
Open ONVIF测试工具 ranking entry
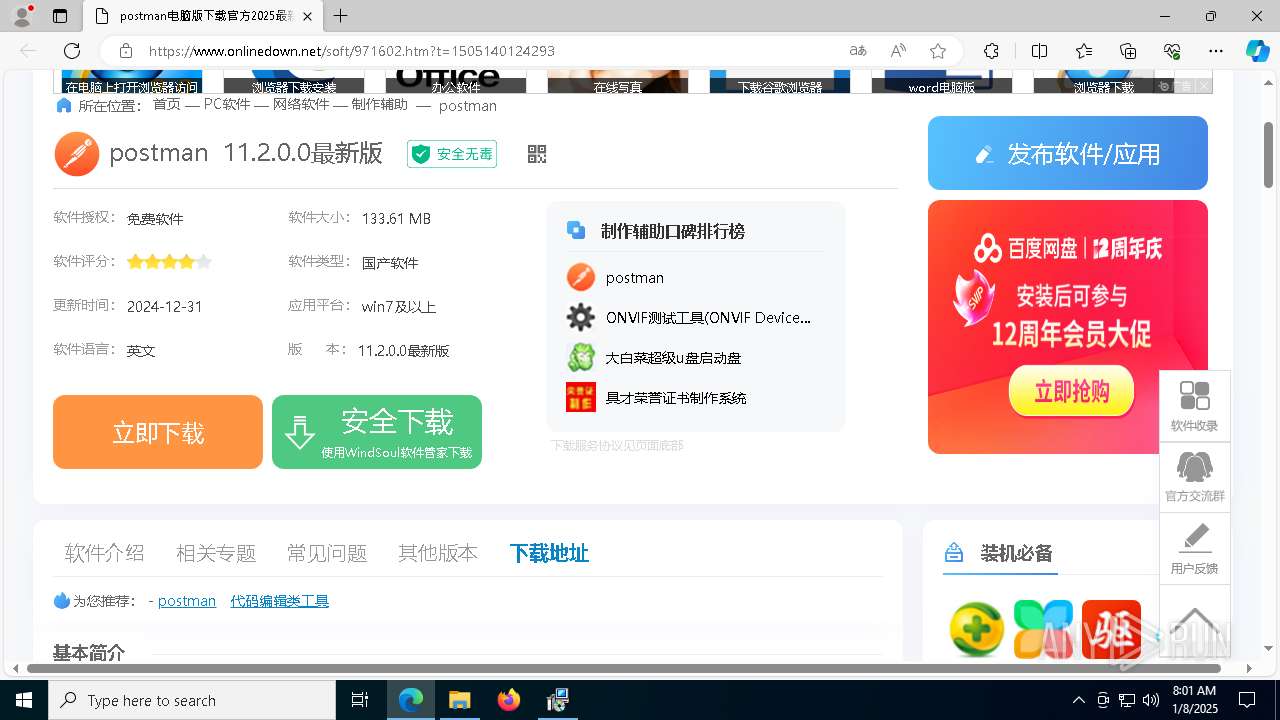click(x=708, y=318)
